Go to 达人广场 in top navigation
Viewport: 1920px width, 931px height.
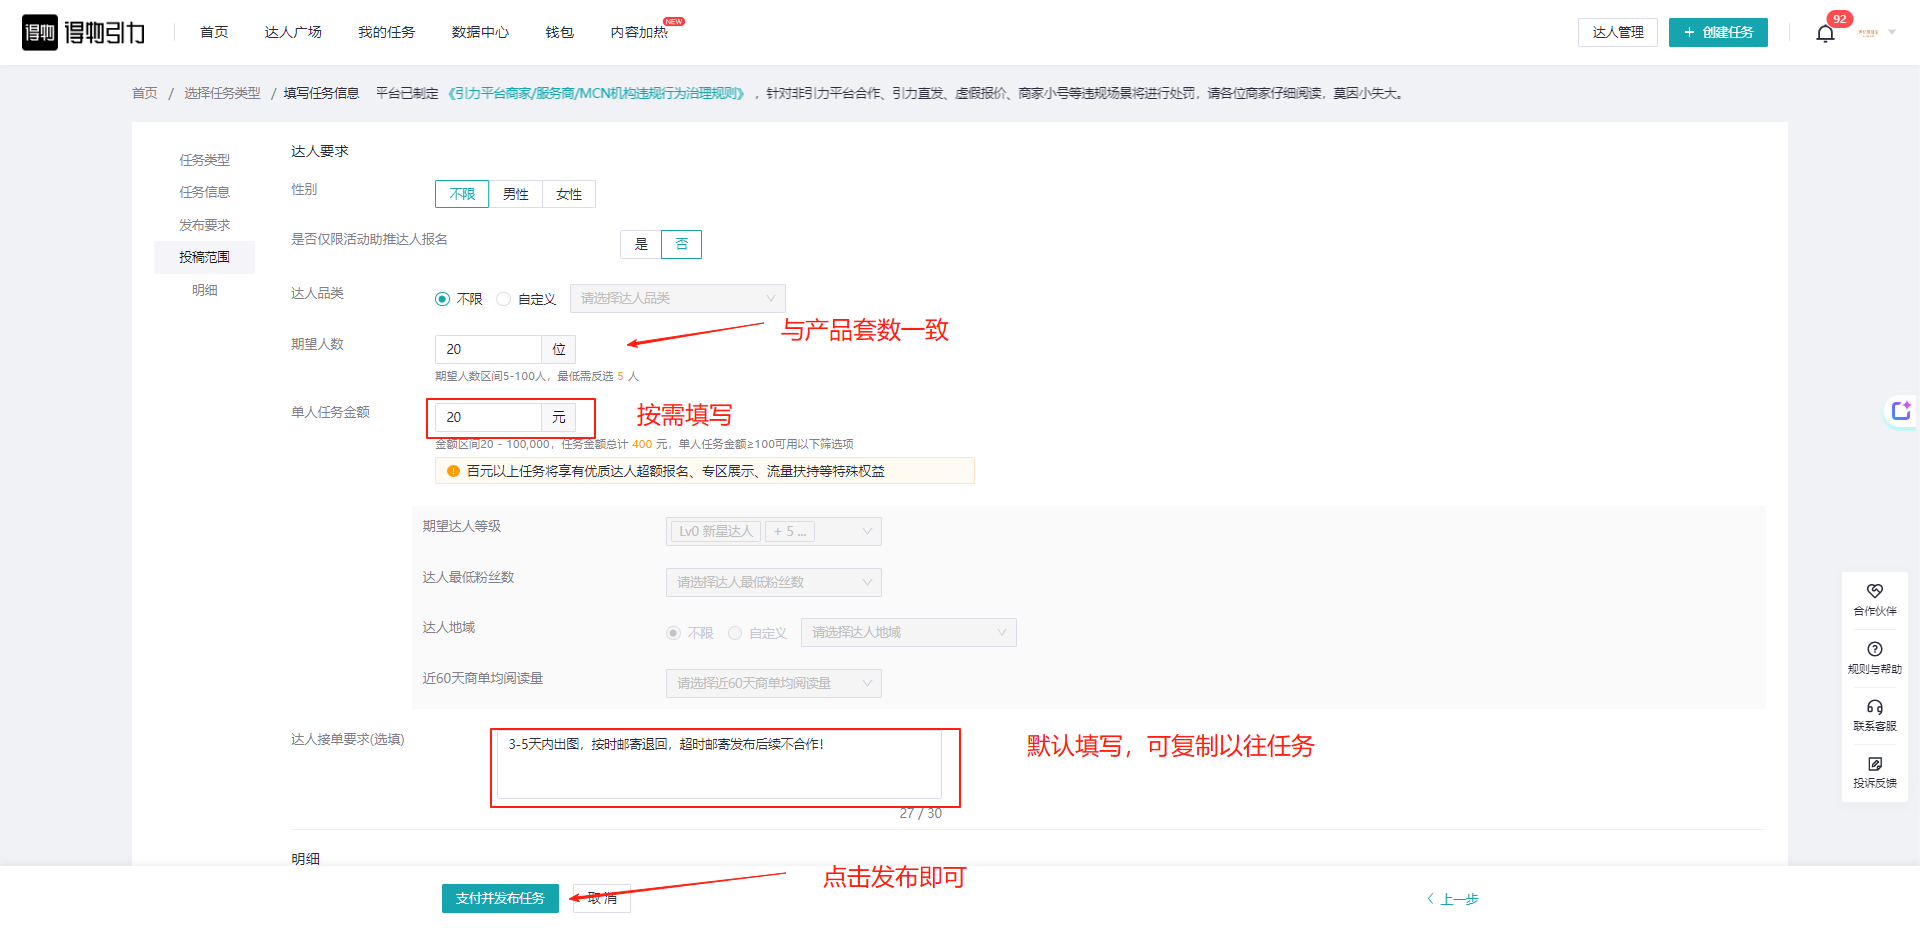pyautogui.click(x=293, y=33)
